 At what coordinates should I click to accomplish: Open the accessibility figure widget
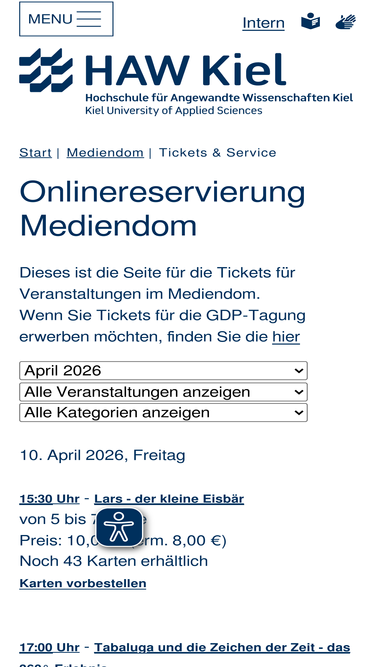tap(119, 527)
